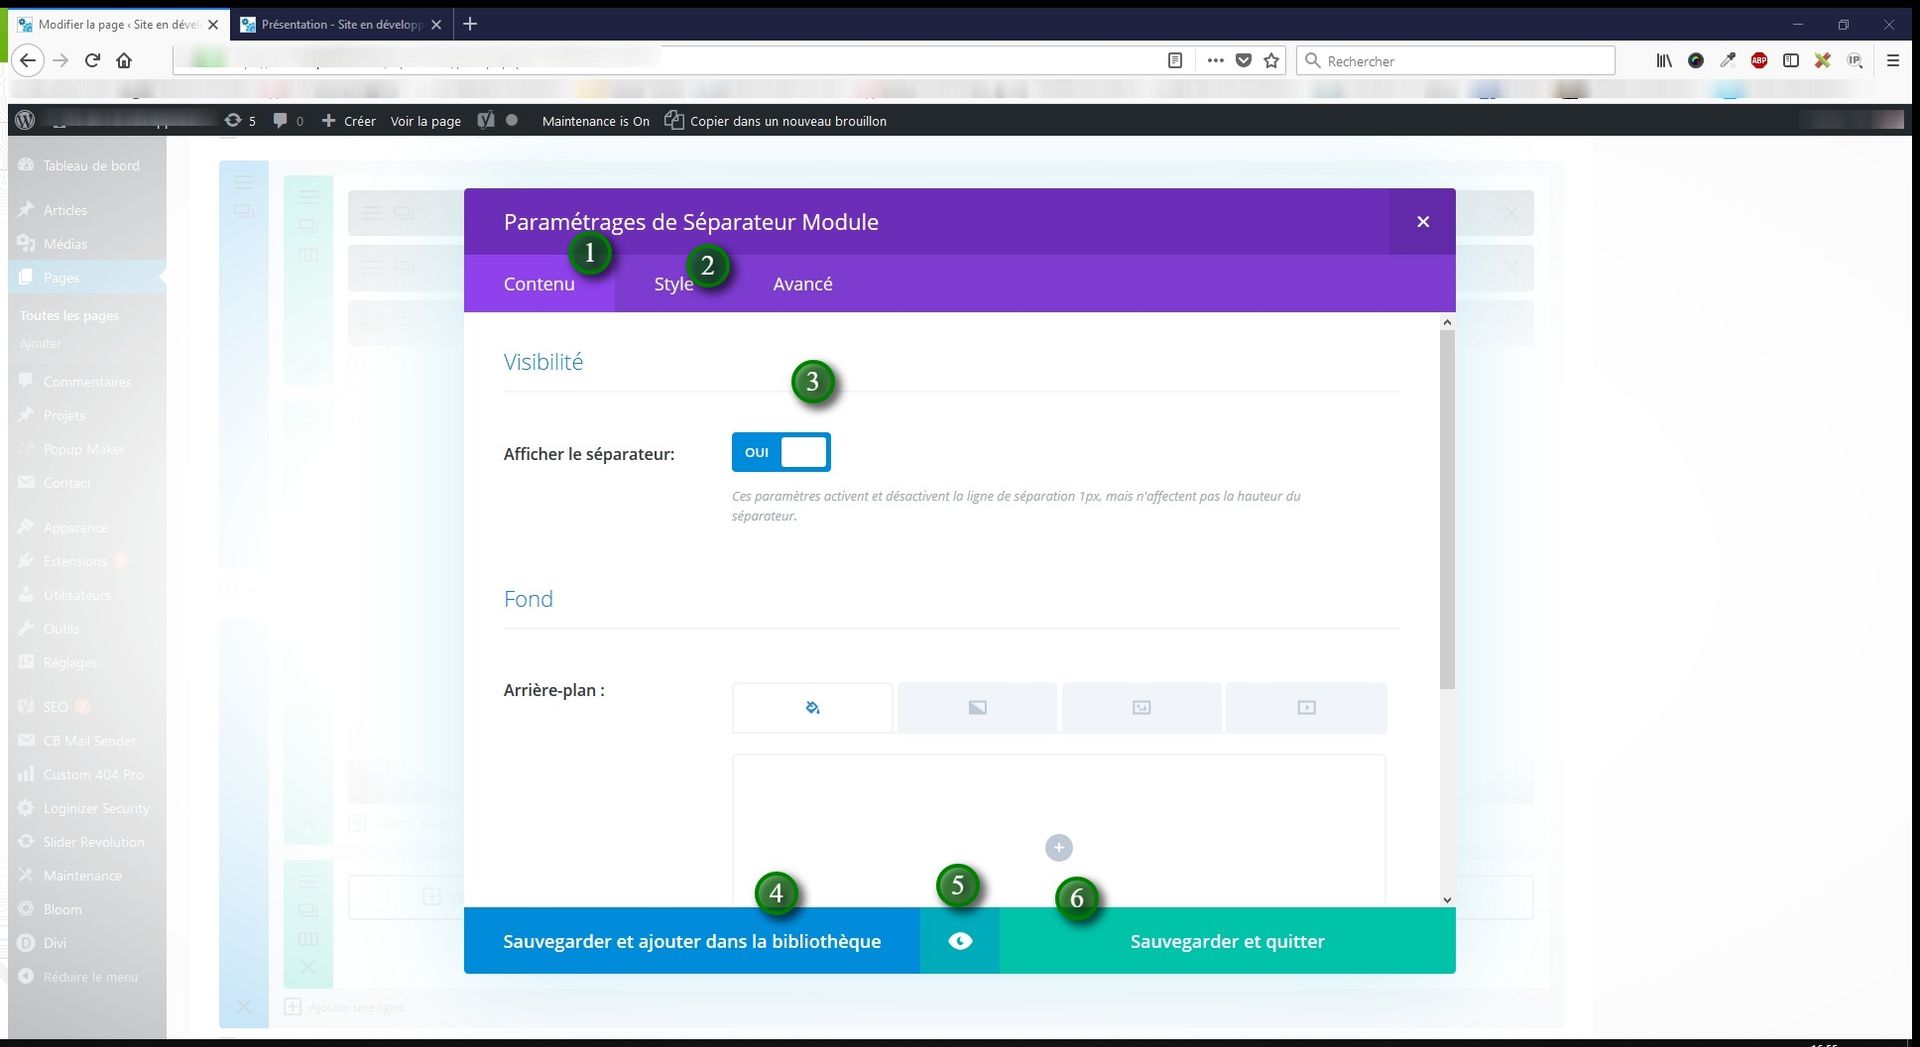This screenshot has height=1047, width=1920.
Task: Switch to the Présentation browser tab
Action: pos(343,24)
